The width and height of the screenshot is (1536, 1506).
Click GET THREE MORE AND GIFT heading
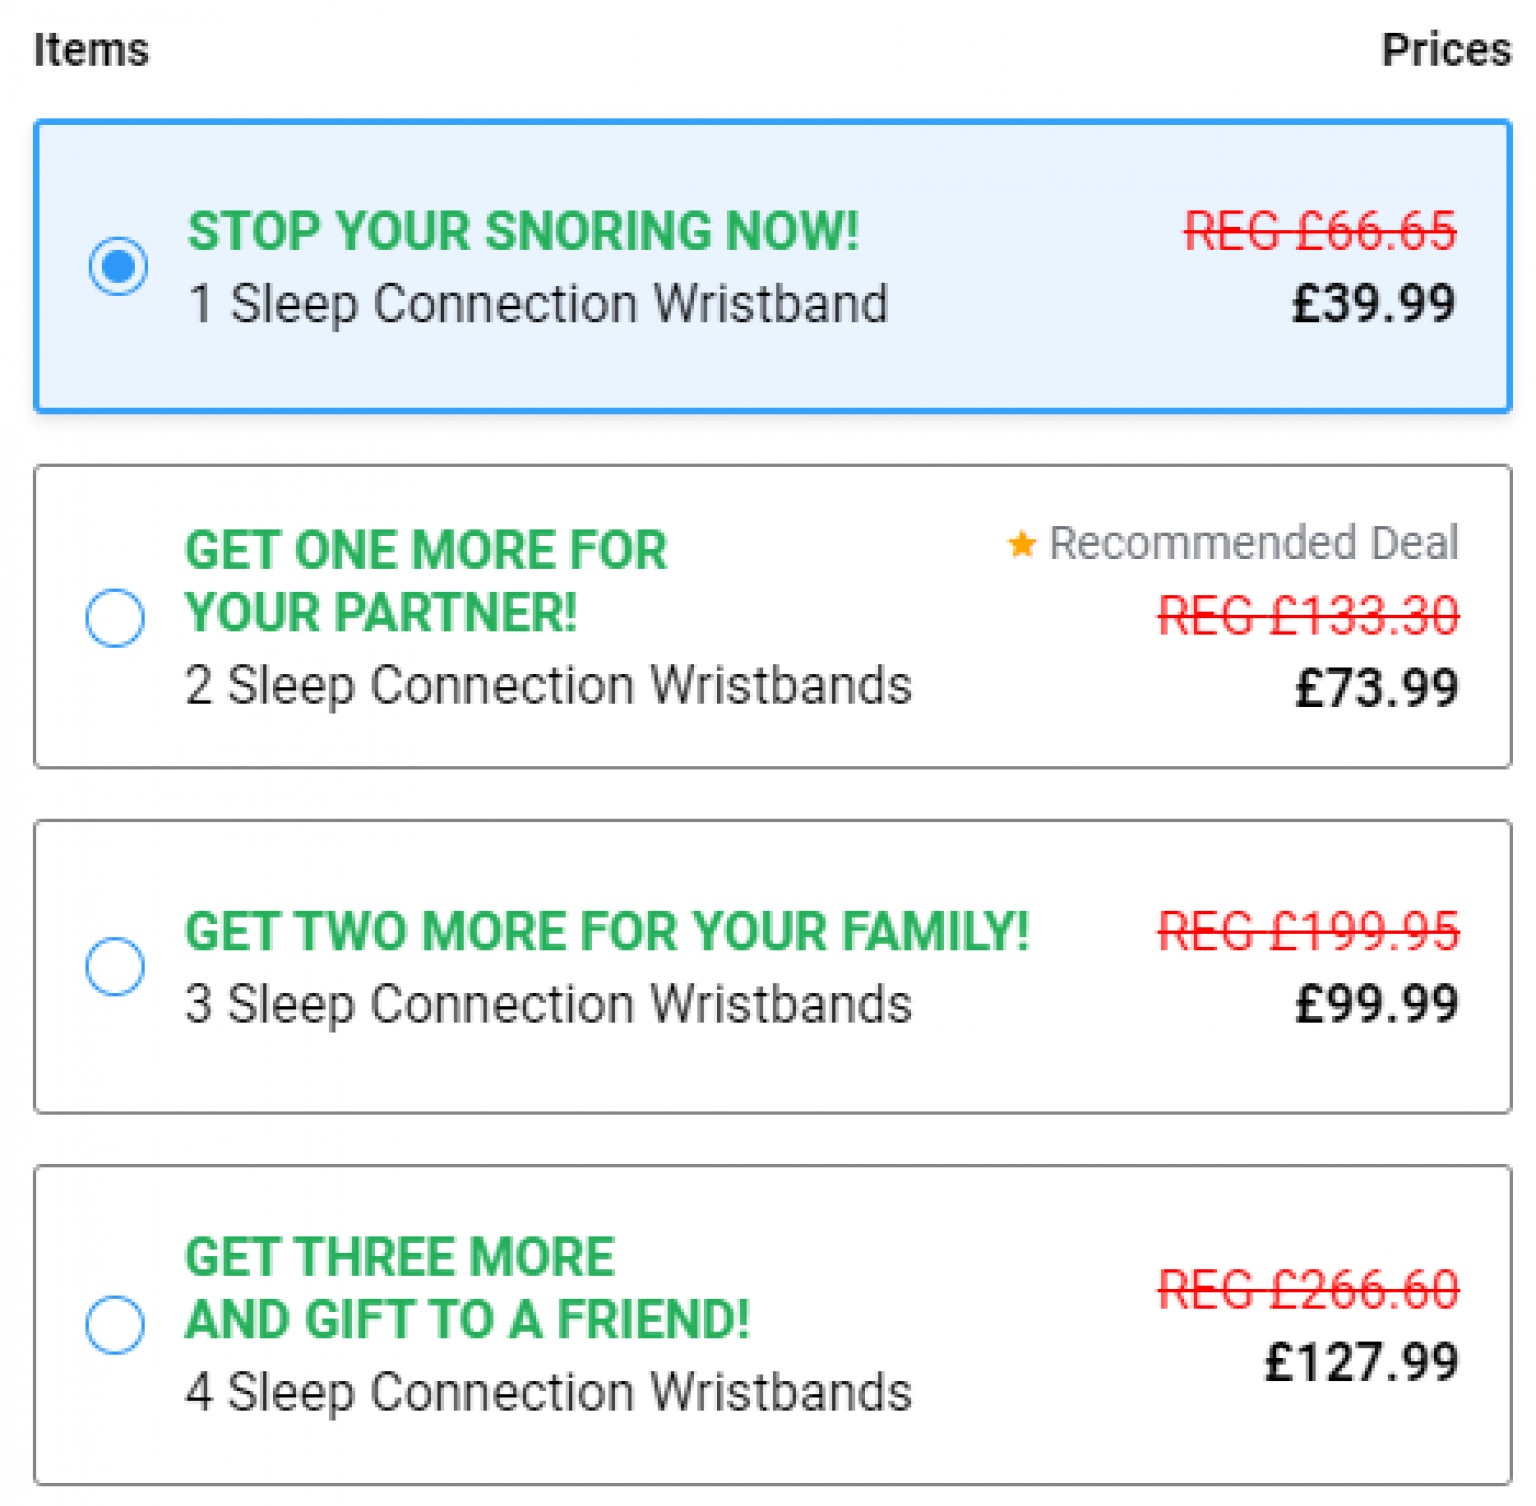click(x=466, y=1287)
